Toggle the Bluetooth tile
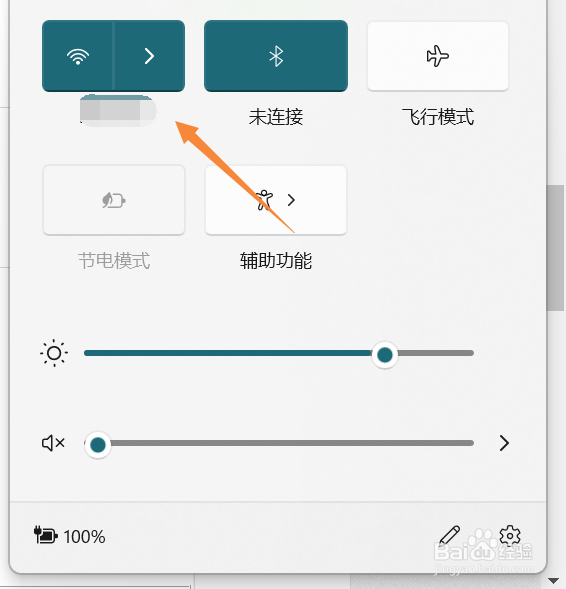 [x=276, y=56]
